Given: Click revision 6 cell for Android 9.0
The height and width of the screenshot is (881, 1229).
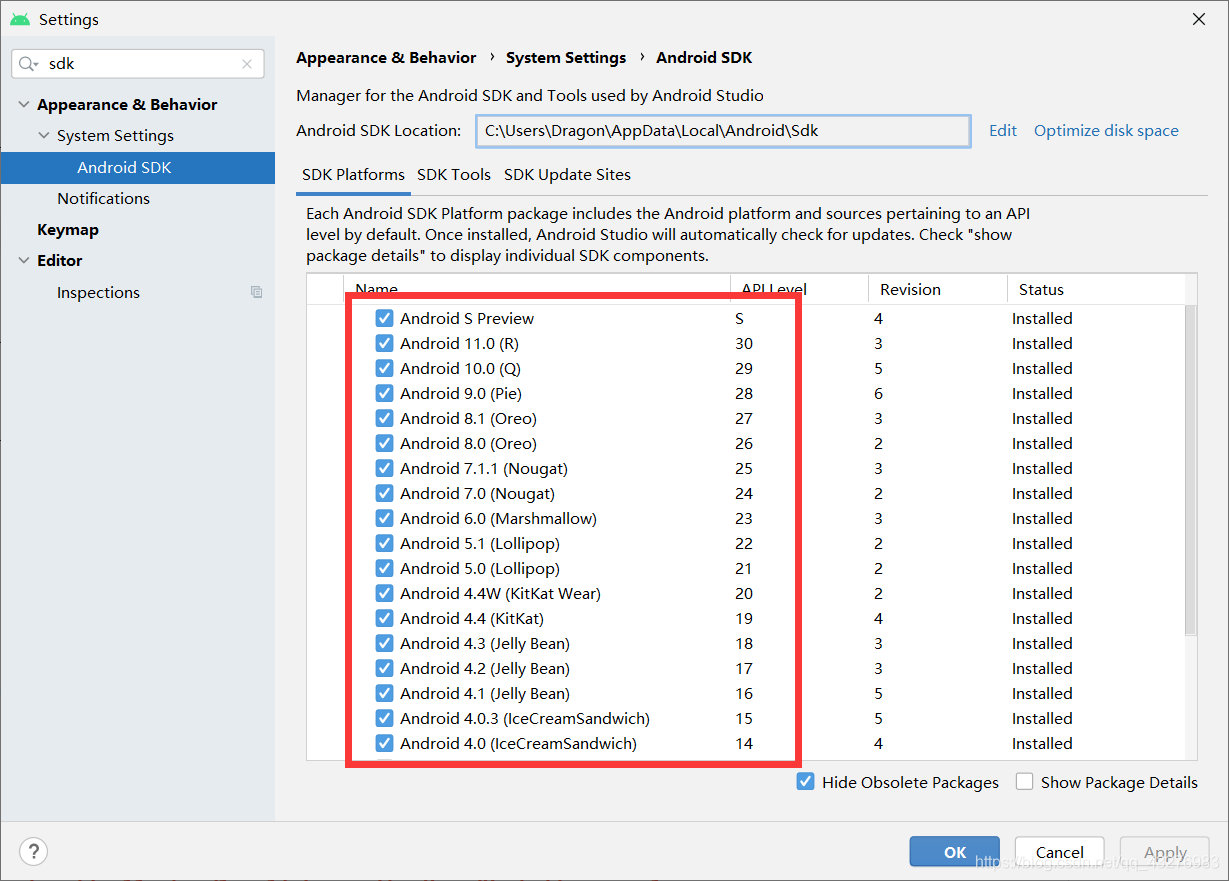Looking at the screenshot, I should (x=878, y=393).
